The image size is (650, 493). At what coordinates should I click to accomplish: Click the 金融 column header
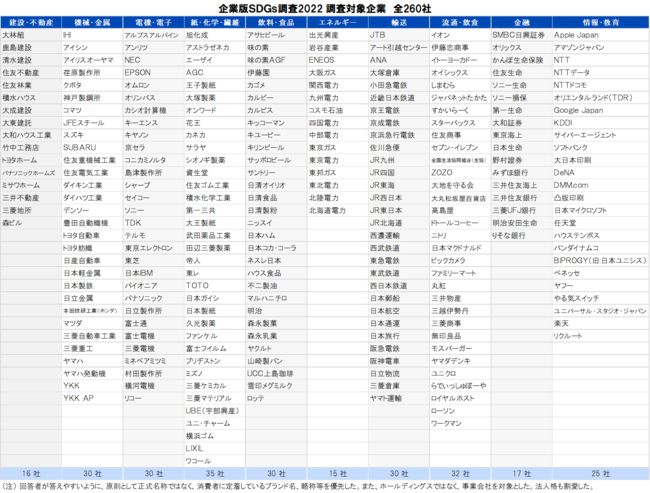pos(521,22)
